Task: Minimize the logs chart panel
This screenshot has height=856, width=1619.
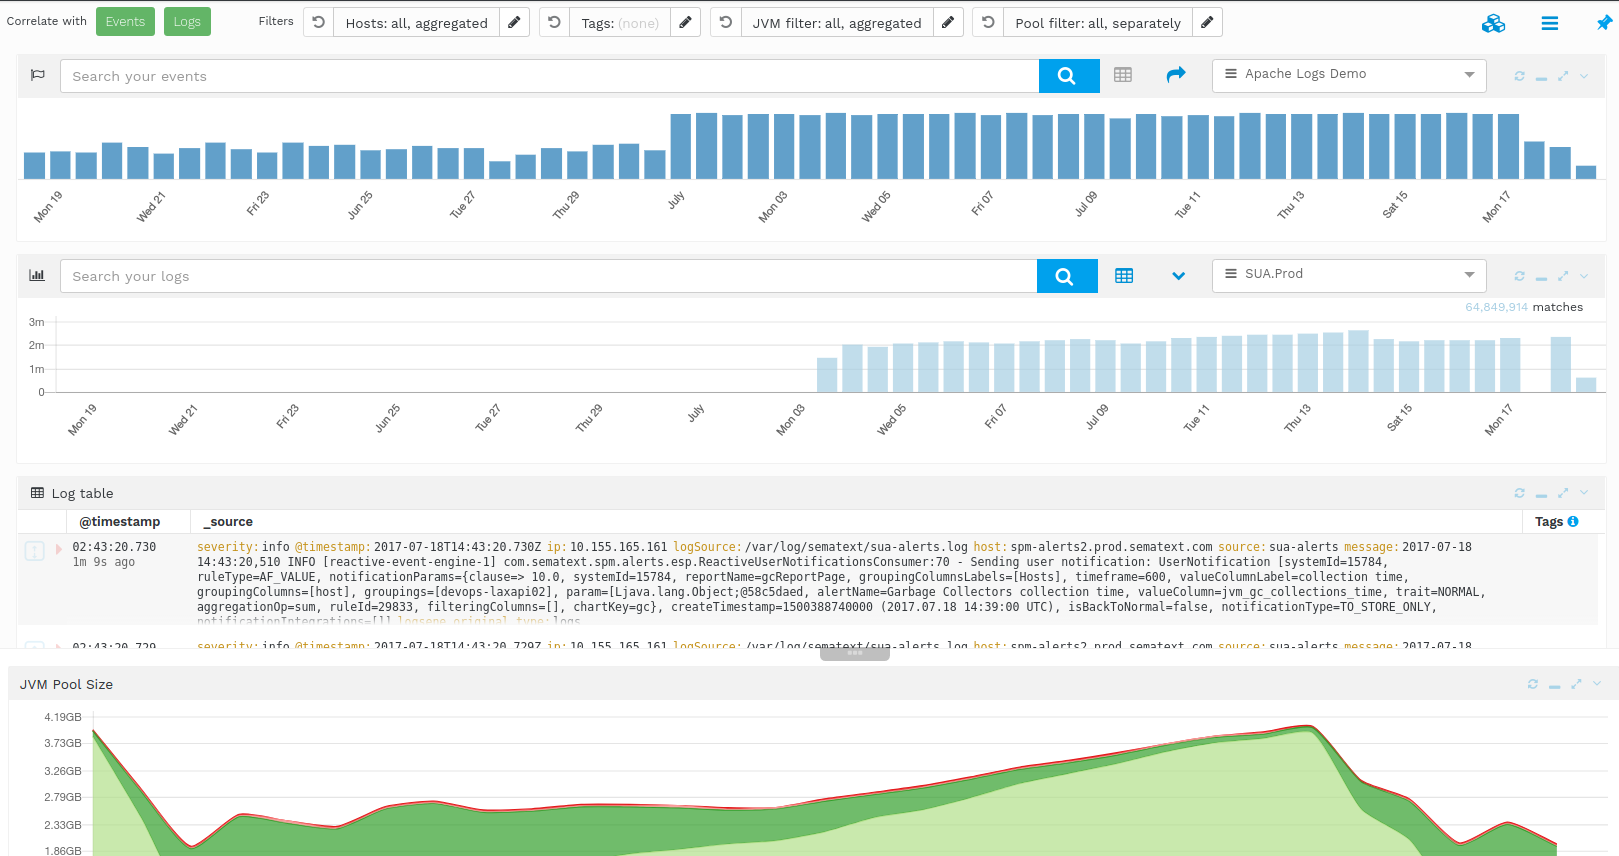Action: pyautogui.click(x=1541, y=277)
